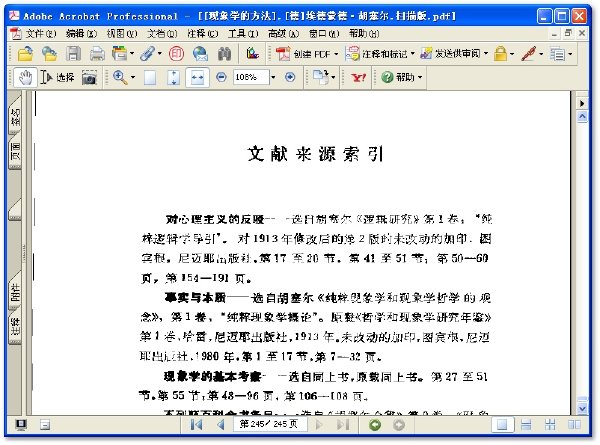
Task: Open the 视图 (View) menu
Action: (x=122, y=34)
